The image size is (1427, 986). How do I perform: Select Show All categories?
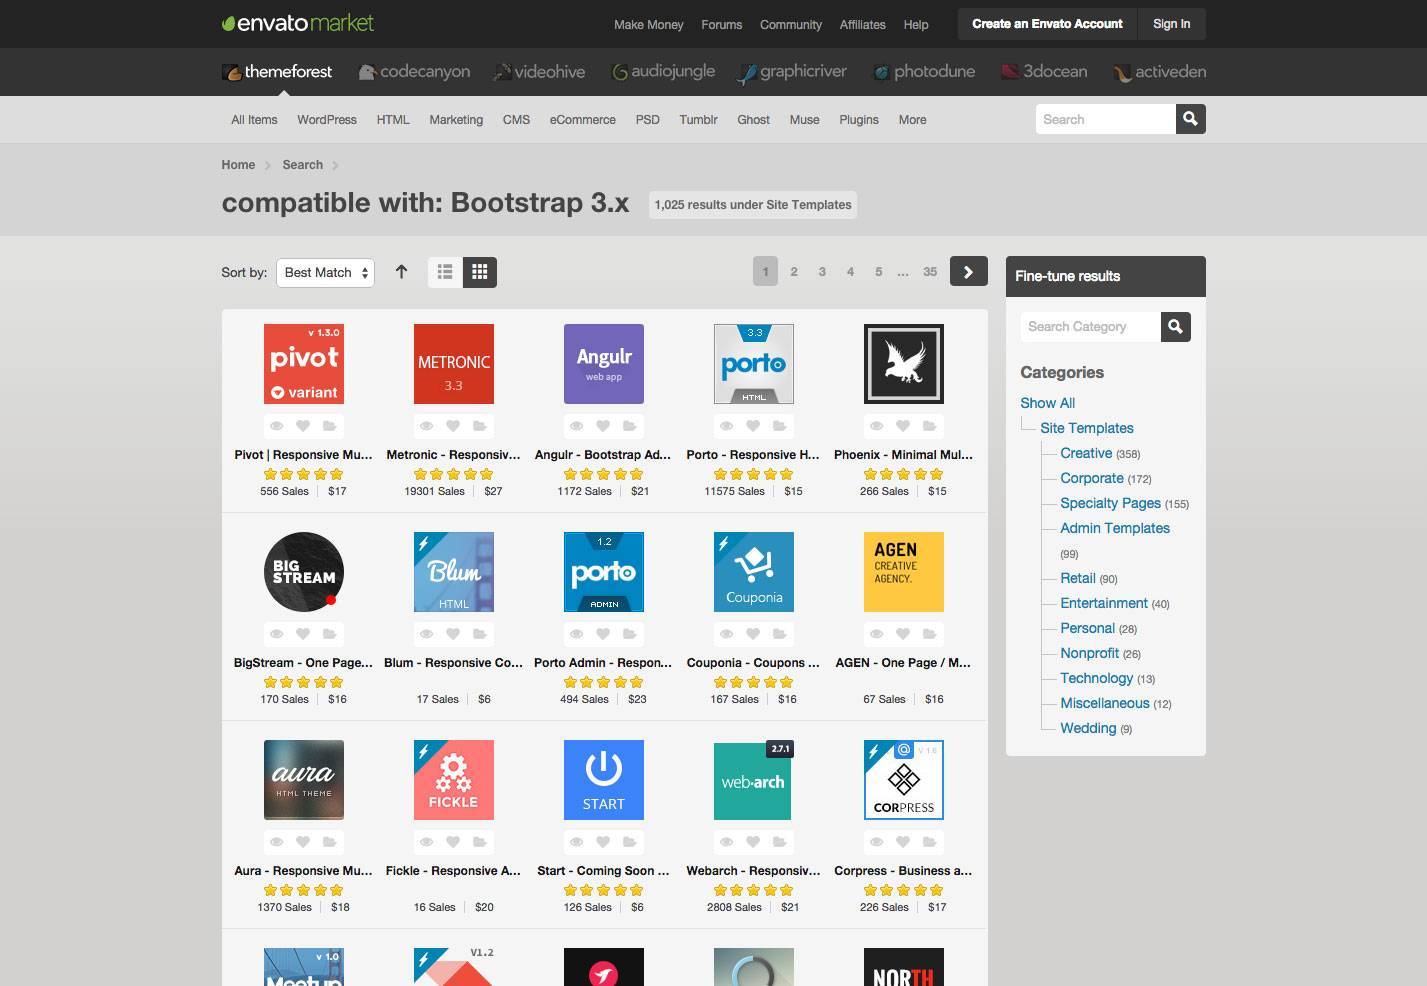[x=1047, y=403]
